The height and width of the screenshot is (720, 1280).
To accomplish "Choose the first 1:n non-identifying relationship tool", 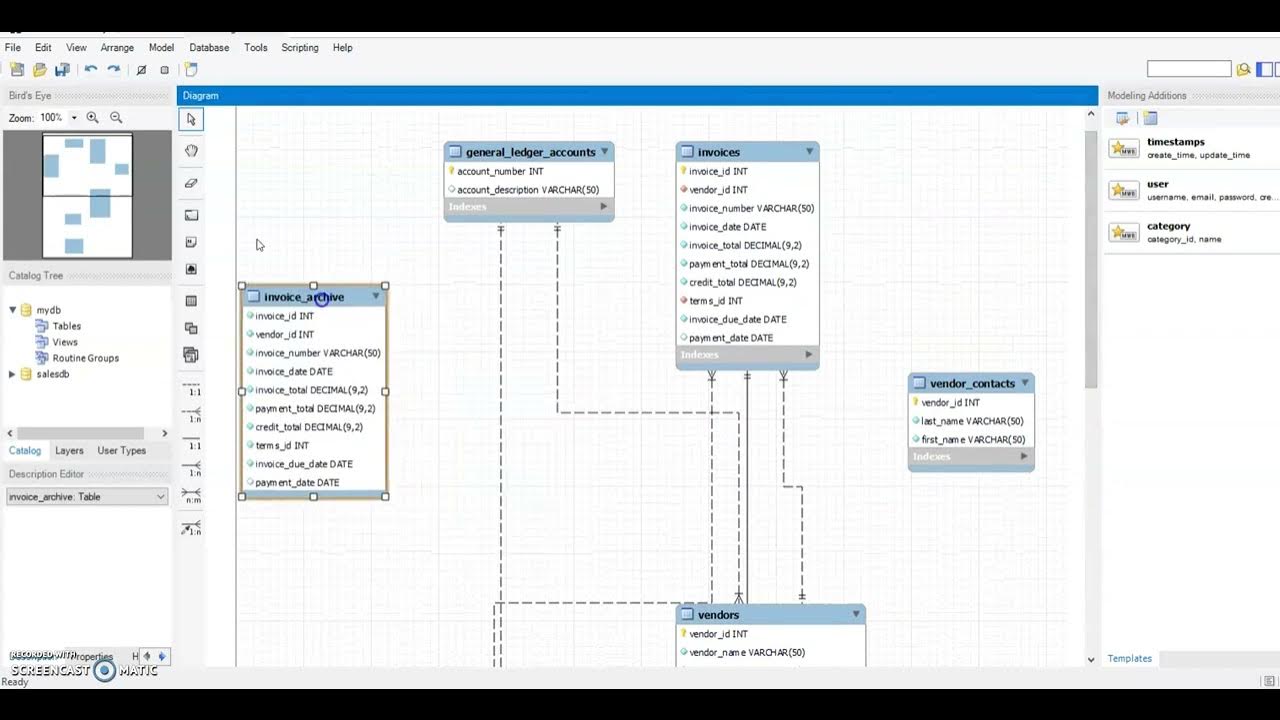I will coord(191,415).
